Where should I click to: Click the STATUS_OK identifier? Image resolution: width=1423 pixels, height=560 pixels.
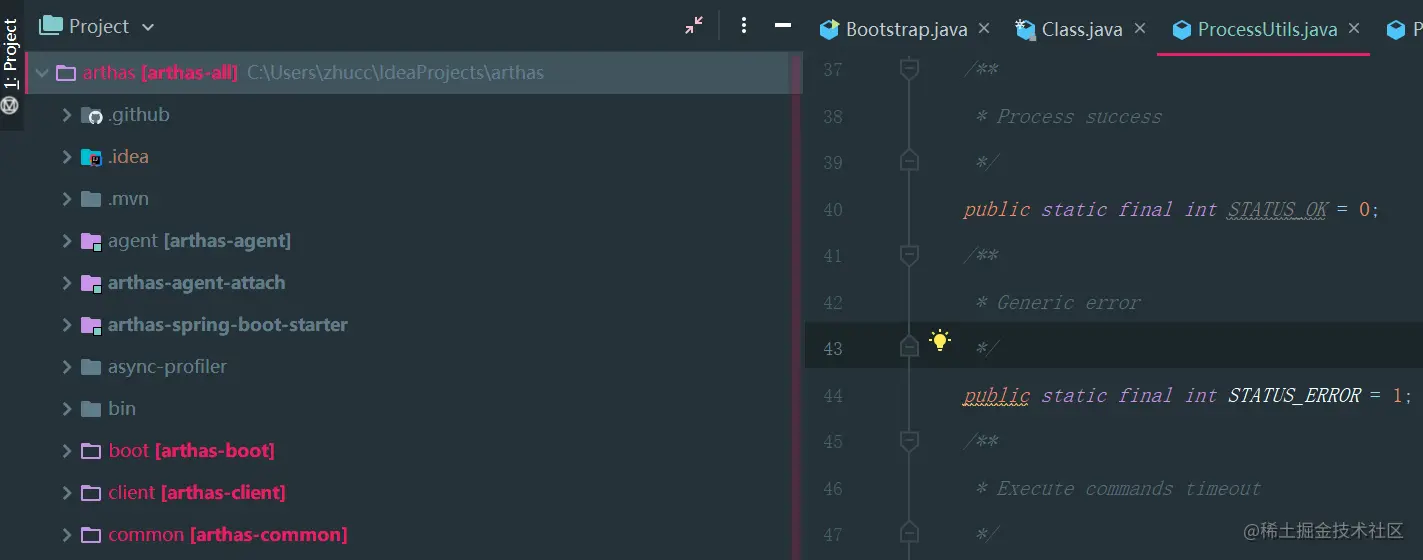1277,210
